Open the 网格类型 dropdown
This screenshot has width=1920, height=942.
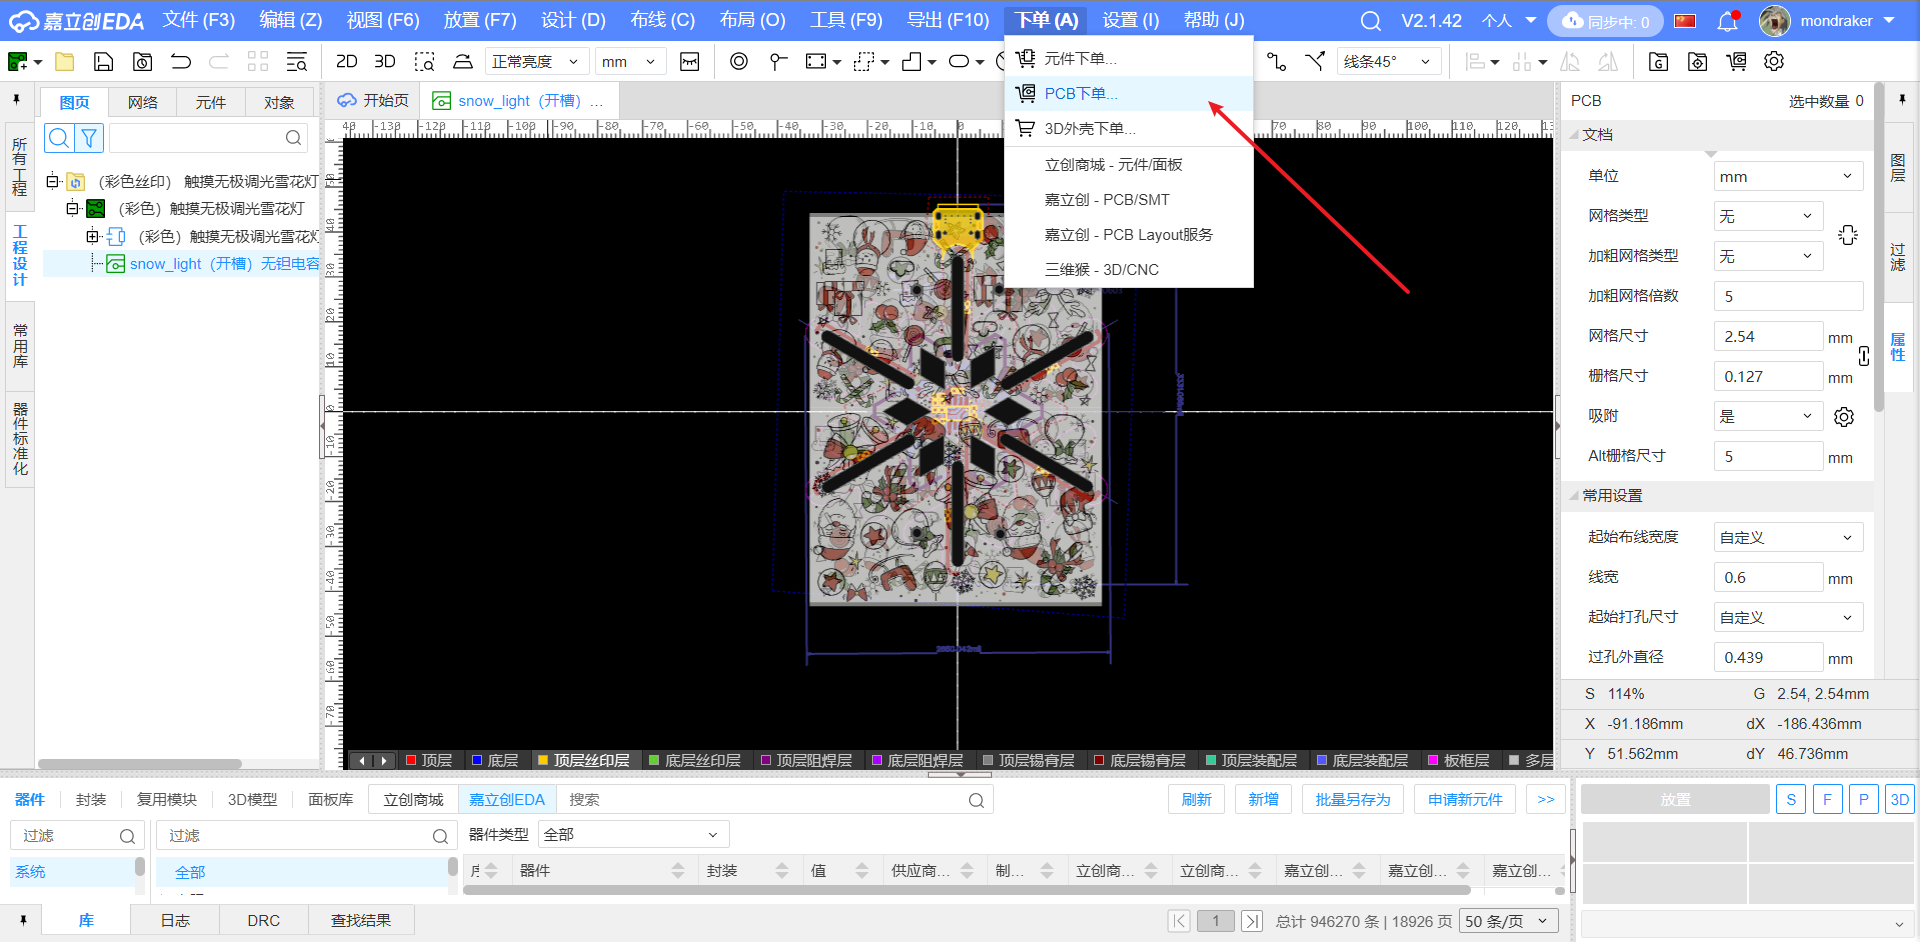coord(1768,216)
